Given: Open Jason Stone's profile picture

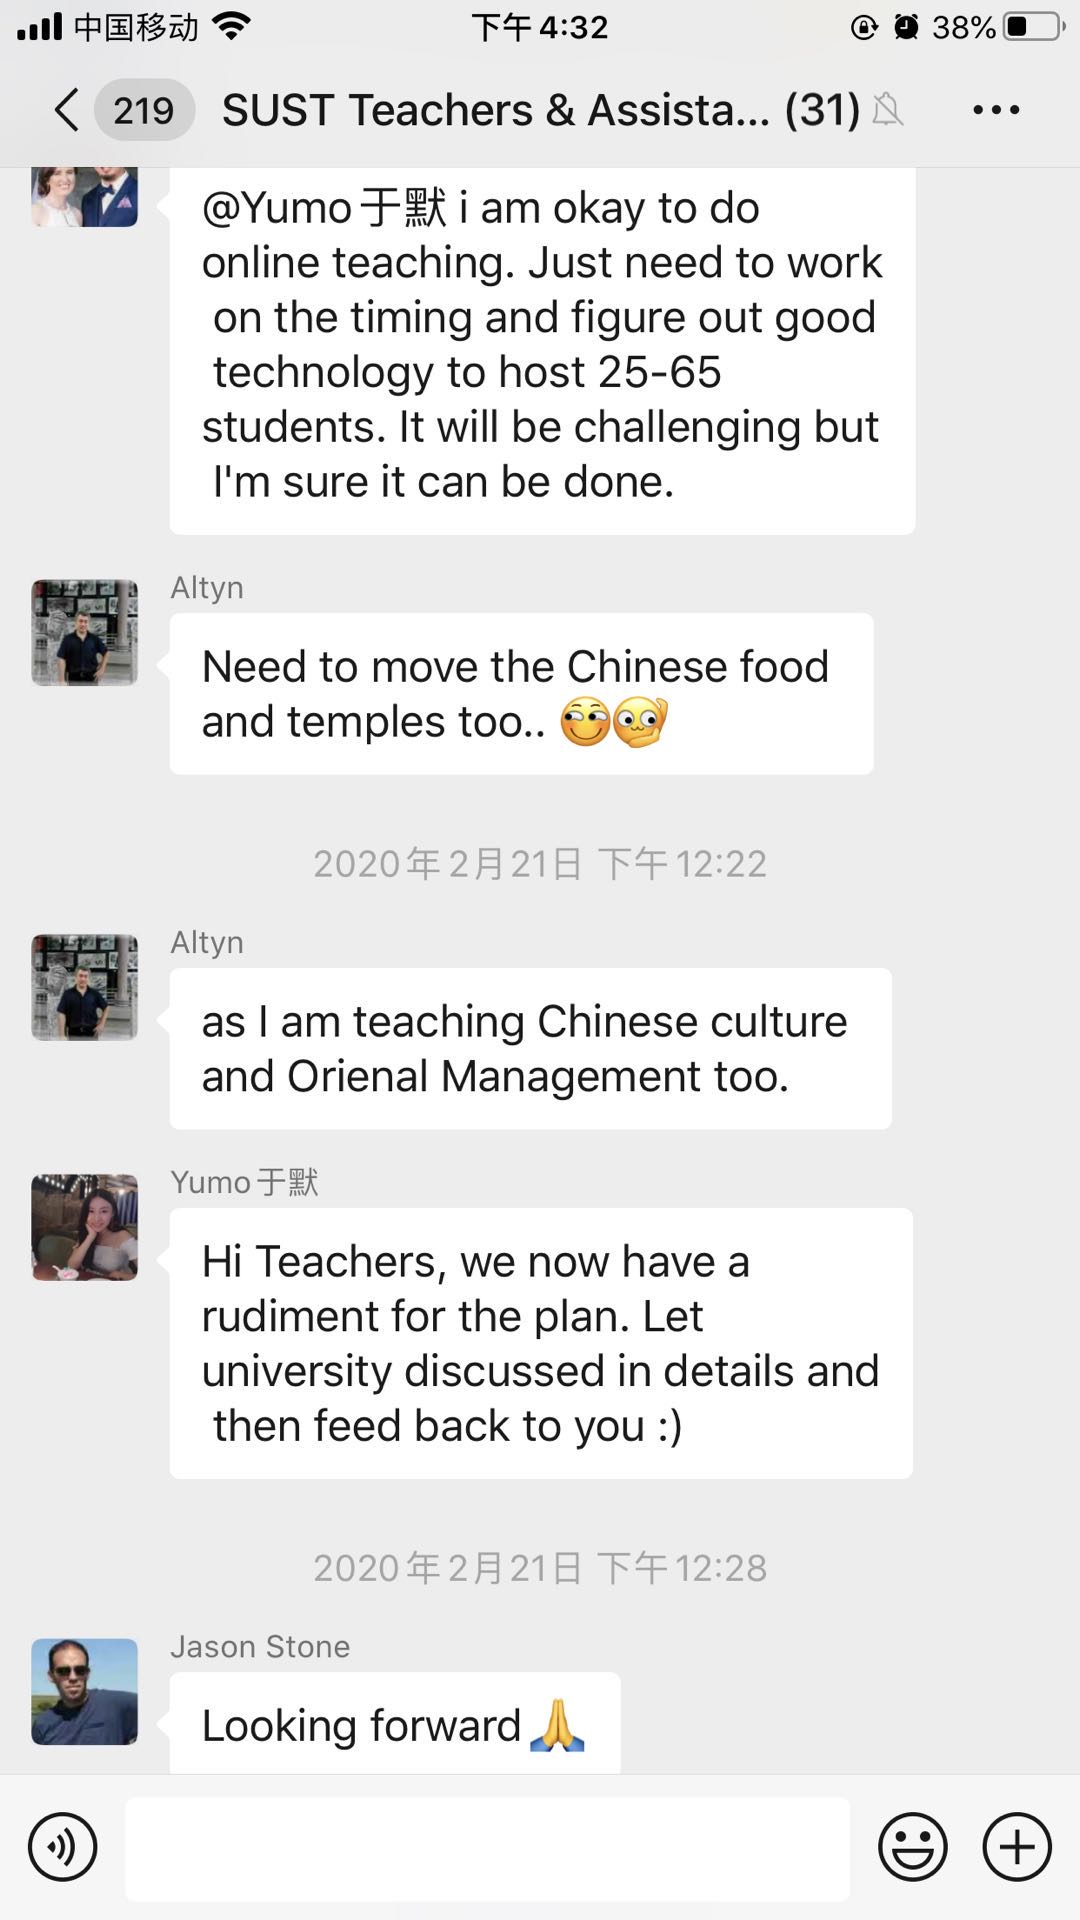Looking at the screenshot, I should 85,1691.
